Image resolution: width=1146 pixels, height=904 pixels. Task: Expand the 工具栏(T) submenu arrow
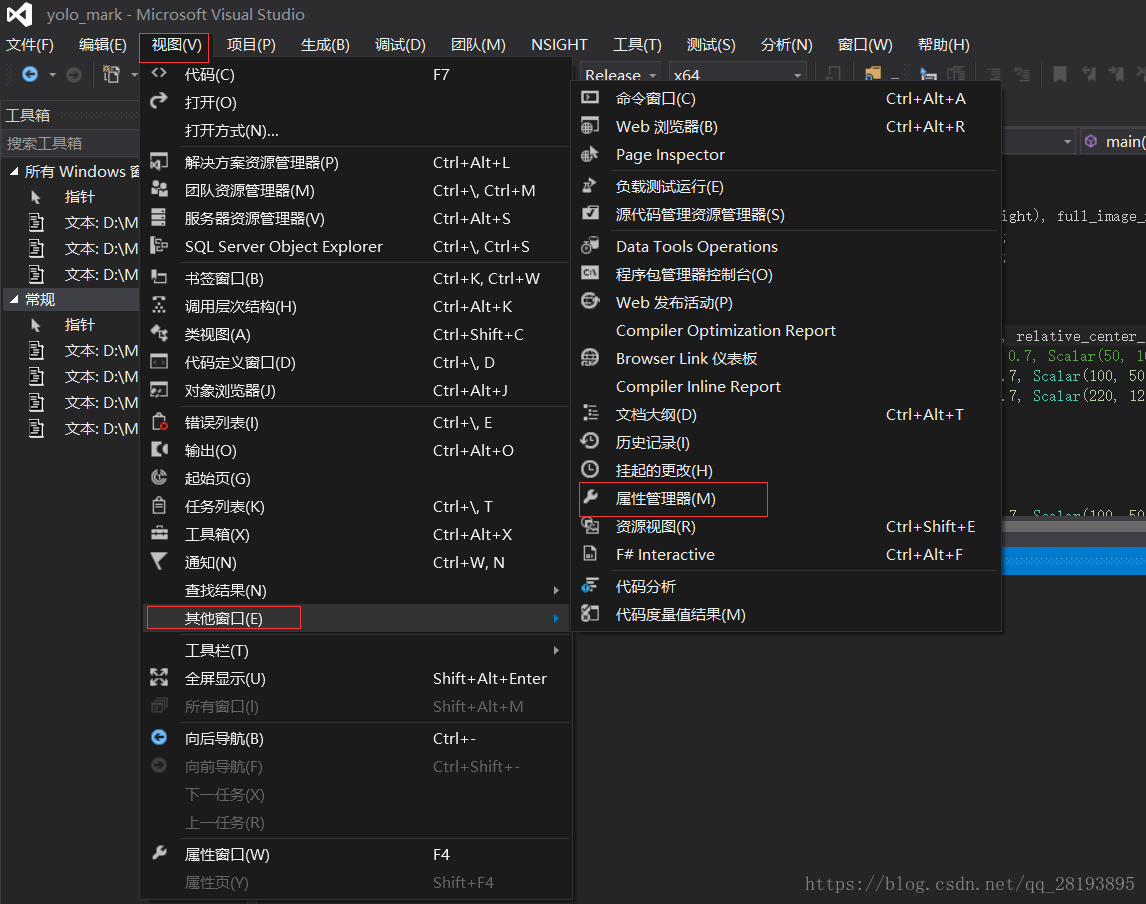556,650
